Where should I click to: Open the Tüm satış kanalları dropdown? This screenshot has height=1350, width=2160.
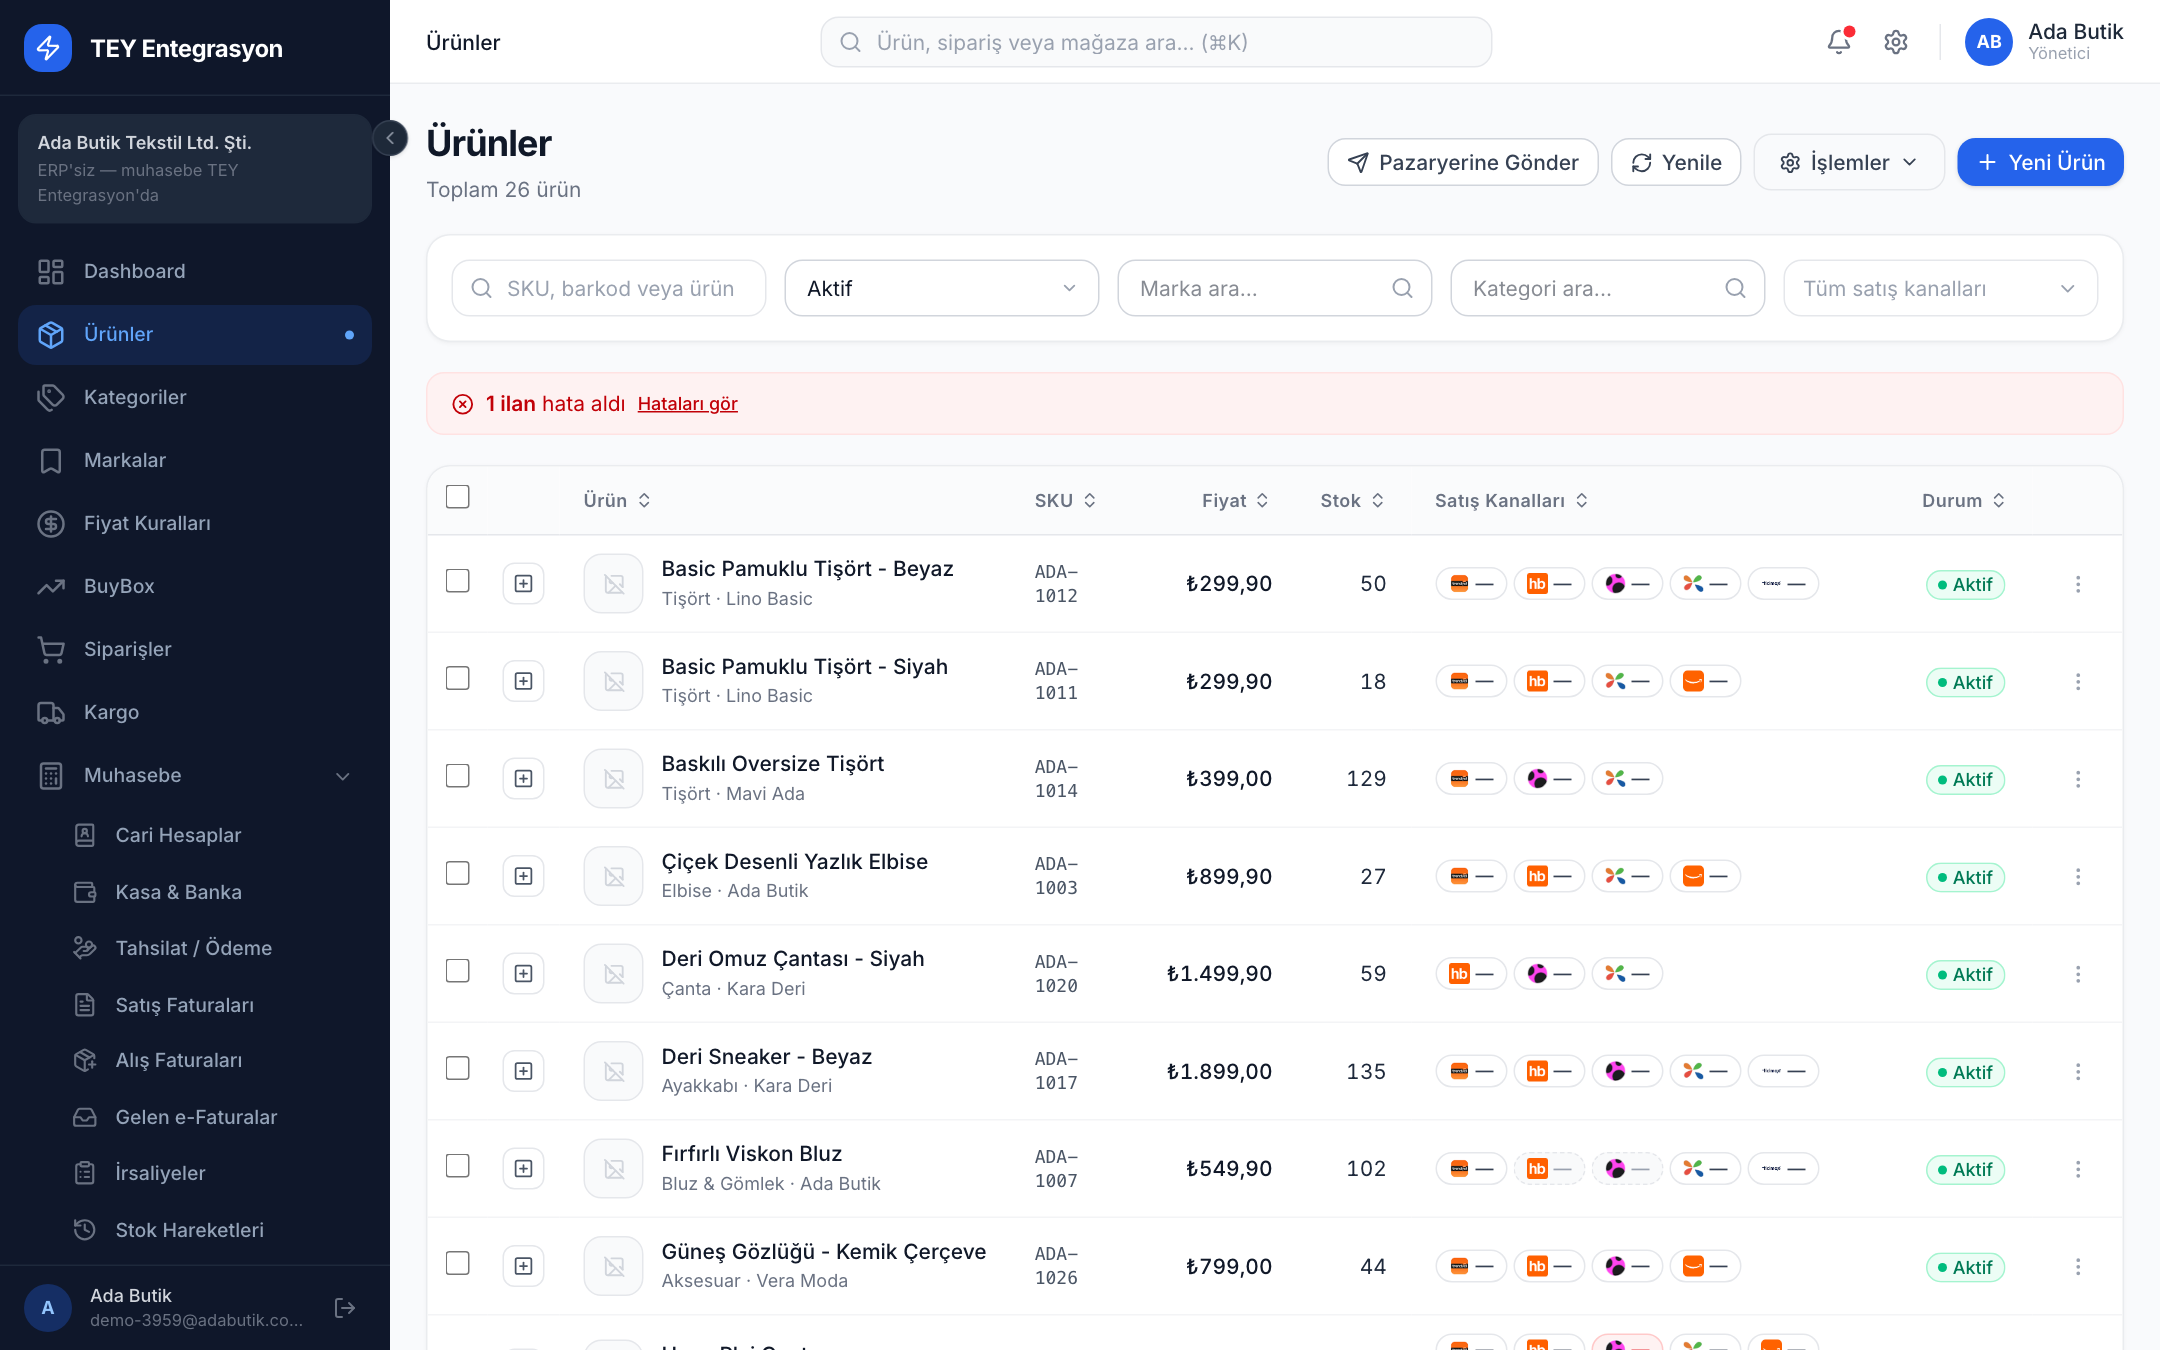pos(1940,288)
